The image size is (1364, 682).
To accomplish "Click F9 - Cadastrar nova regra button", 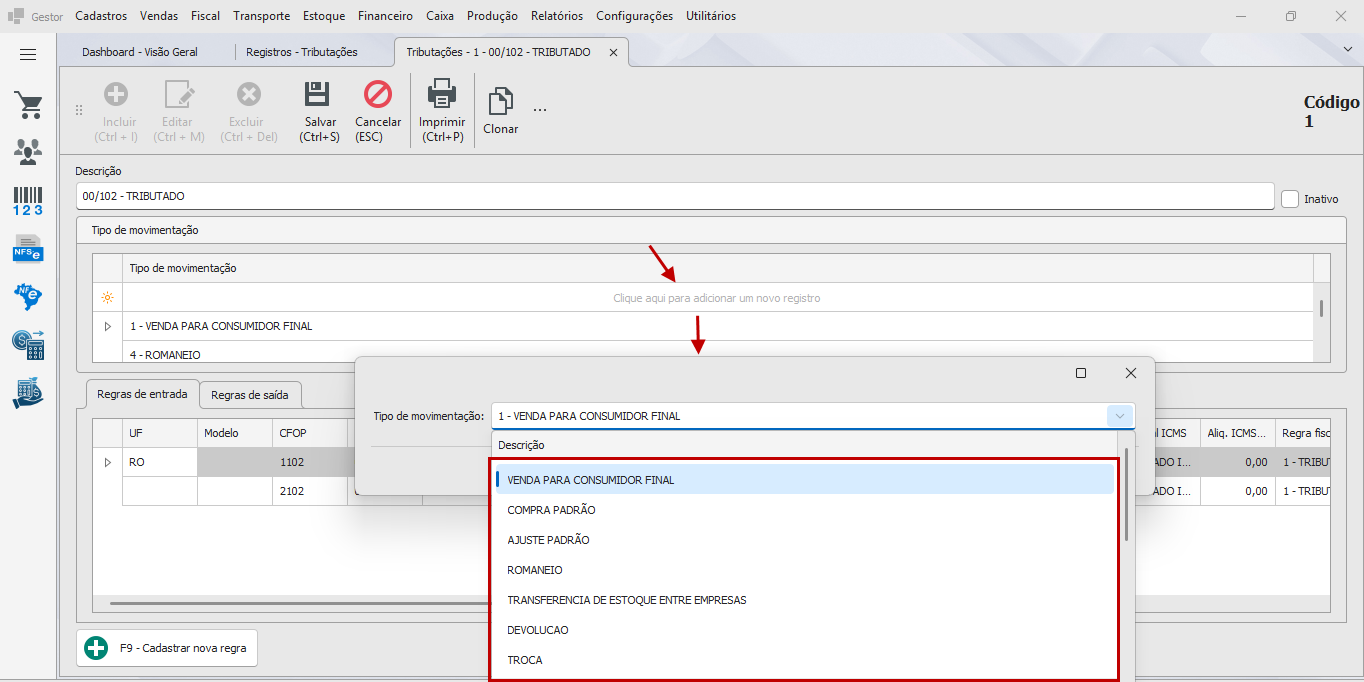I will tap(168, 648).
